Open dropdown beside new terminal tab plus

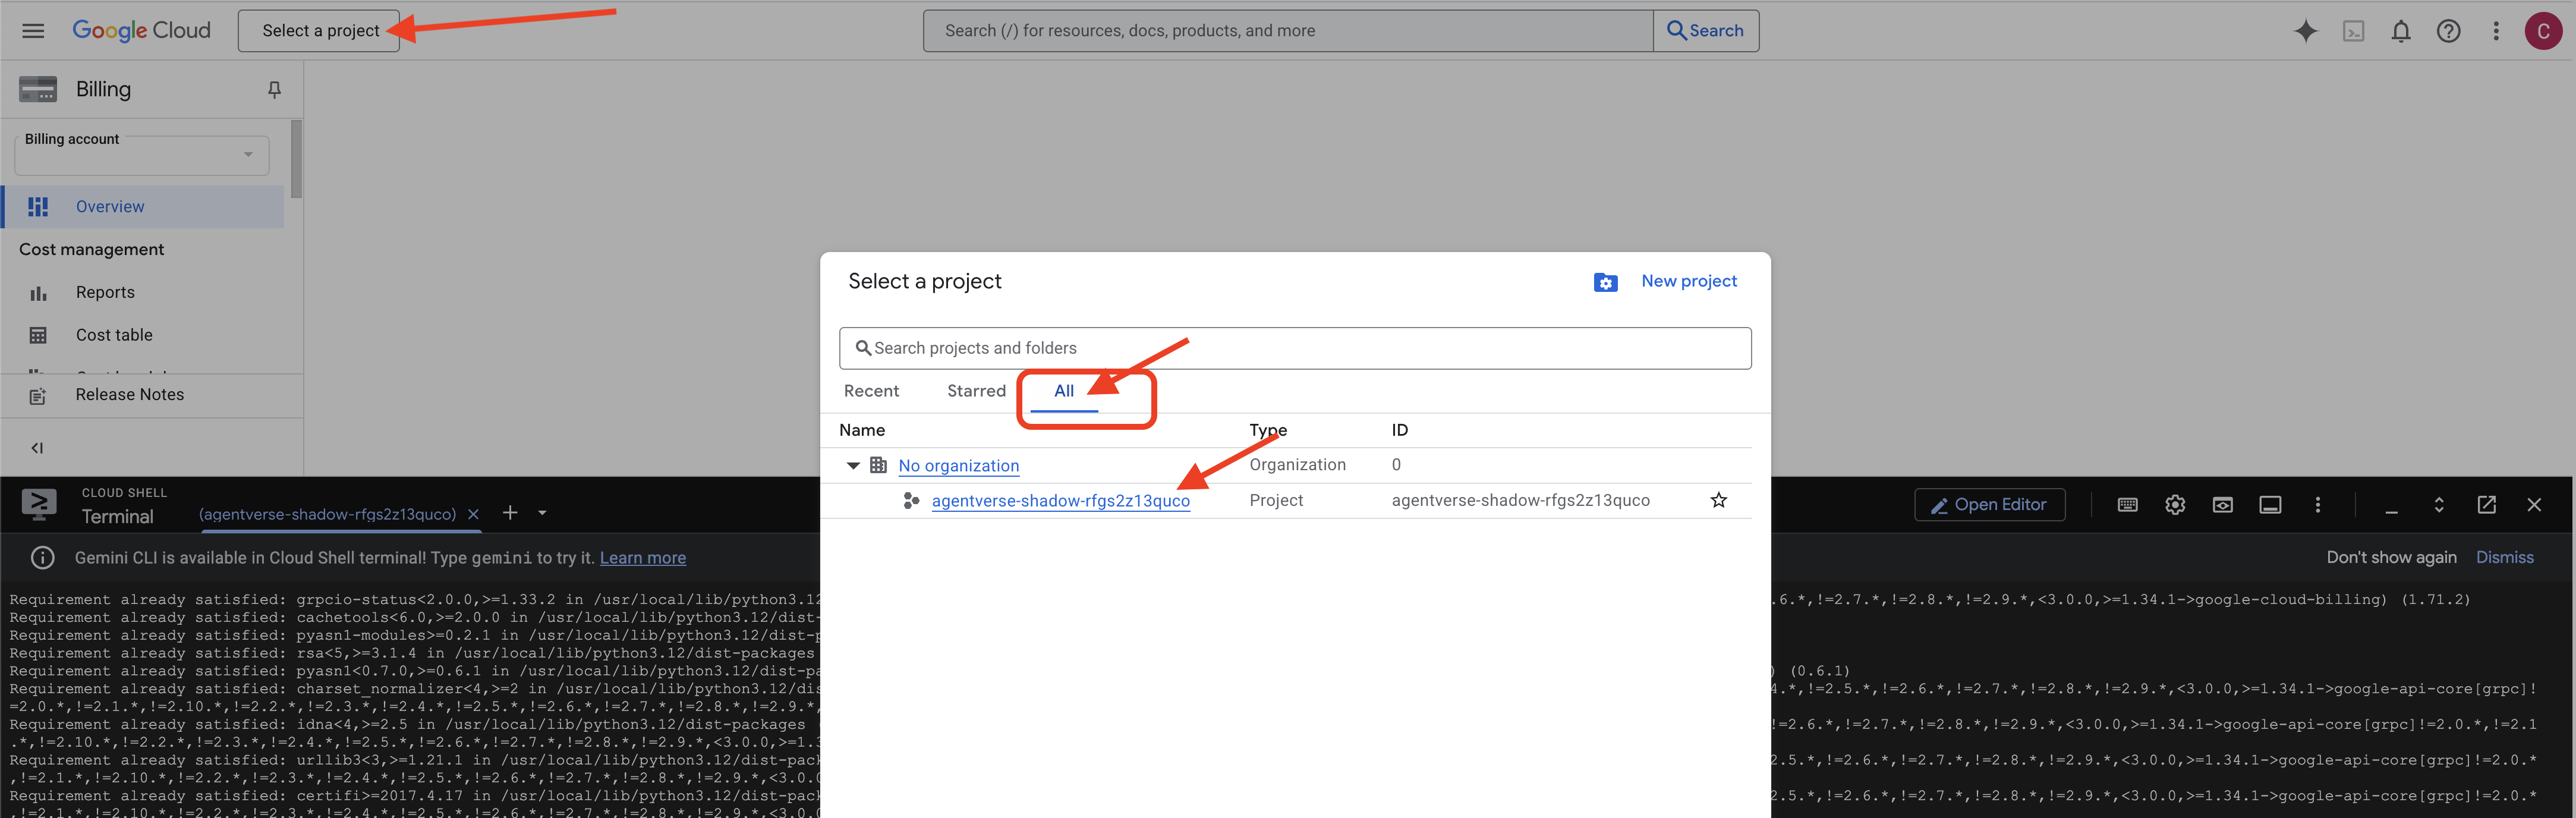tap(542, 513)
